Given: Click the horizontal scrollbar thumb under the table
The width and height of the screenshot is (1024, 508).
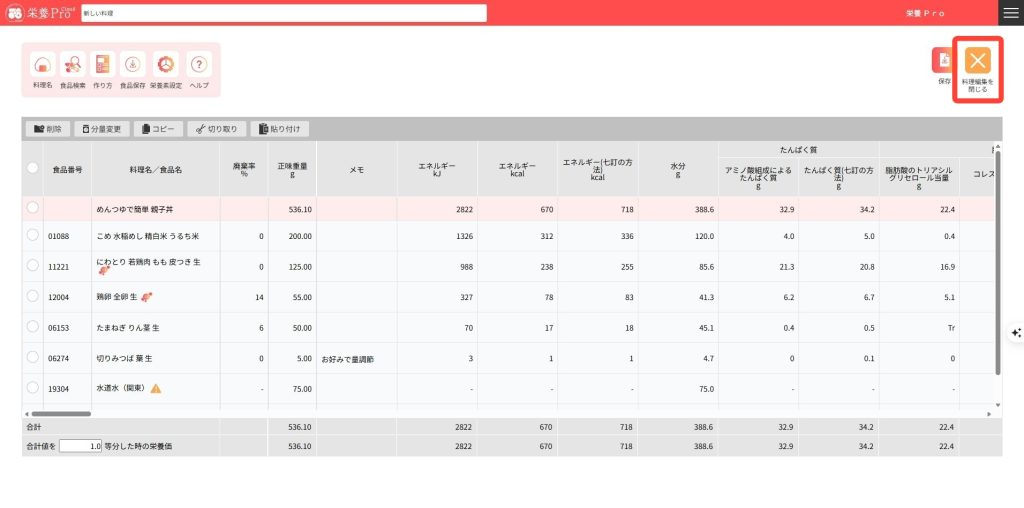Looking at the screenshot, I should pyautogui.click(x=61, y=414).
